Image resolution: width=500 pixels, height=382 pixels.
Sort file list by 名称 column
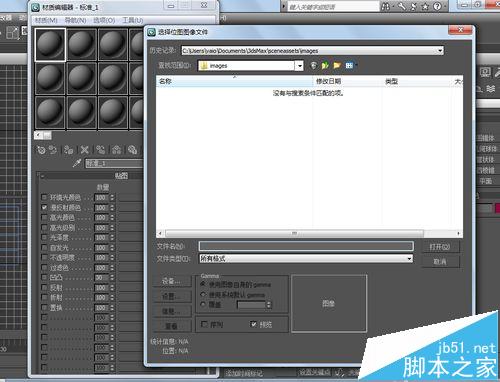(x=234, y=81)
